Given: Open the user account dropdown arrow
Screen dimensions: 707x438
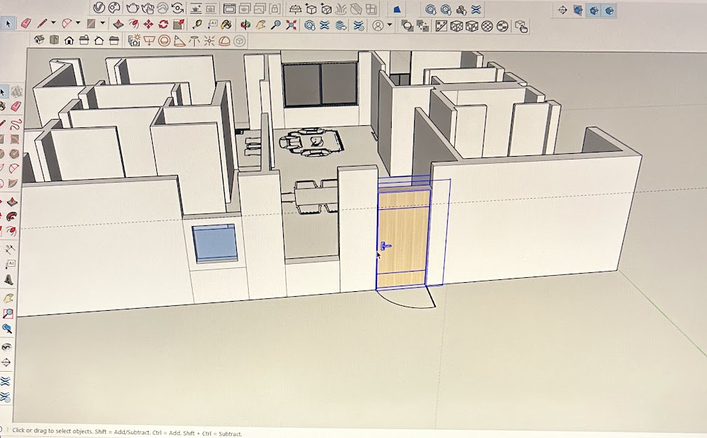Looking at the screenshot, I should pyautogui.click(x=390, y=25).
